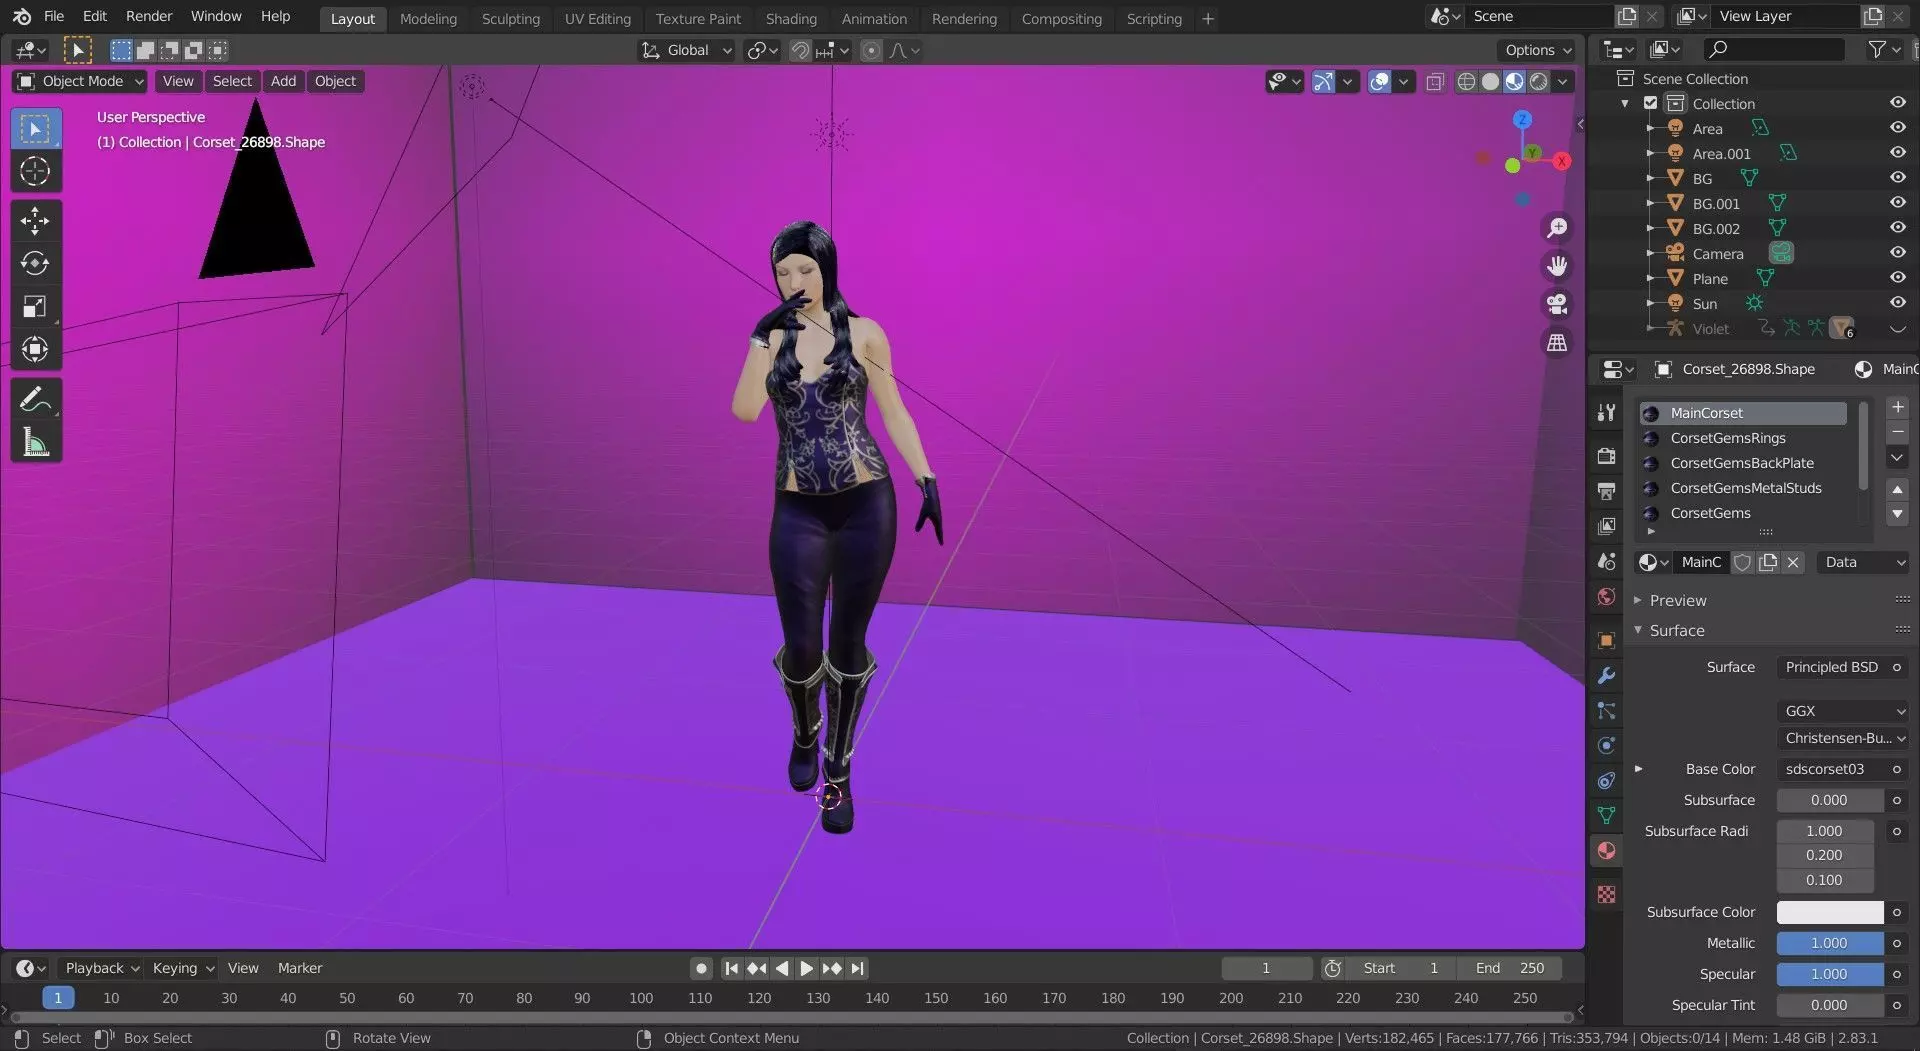Jump to the last frame

coord(857,968)
